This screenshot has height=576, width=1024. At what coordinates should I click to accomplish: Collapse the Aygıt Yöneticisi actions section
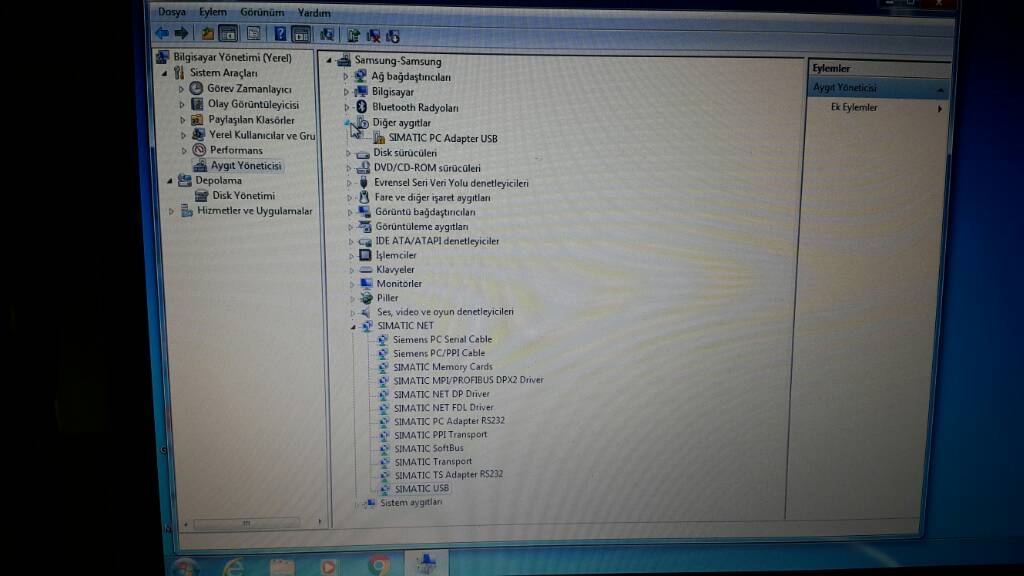(940, 89)
